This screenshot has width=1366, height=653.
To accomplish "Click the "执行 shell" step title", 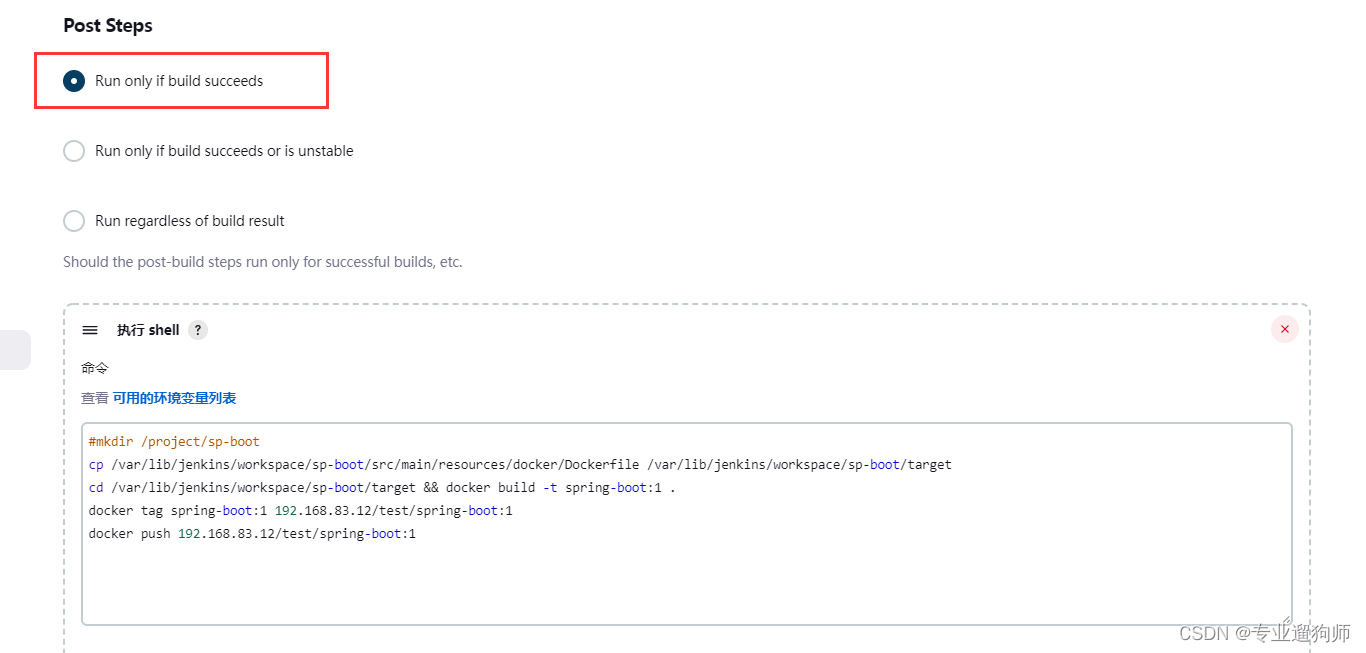I will [148, 330].
